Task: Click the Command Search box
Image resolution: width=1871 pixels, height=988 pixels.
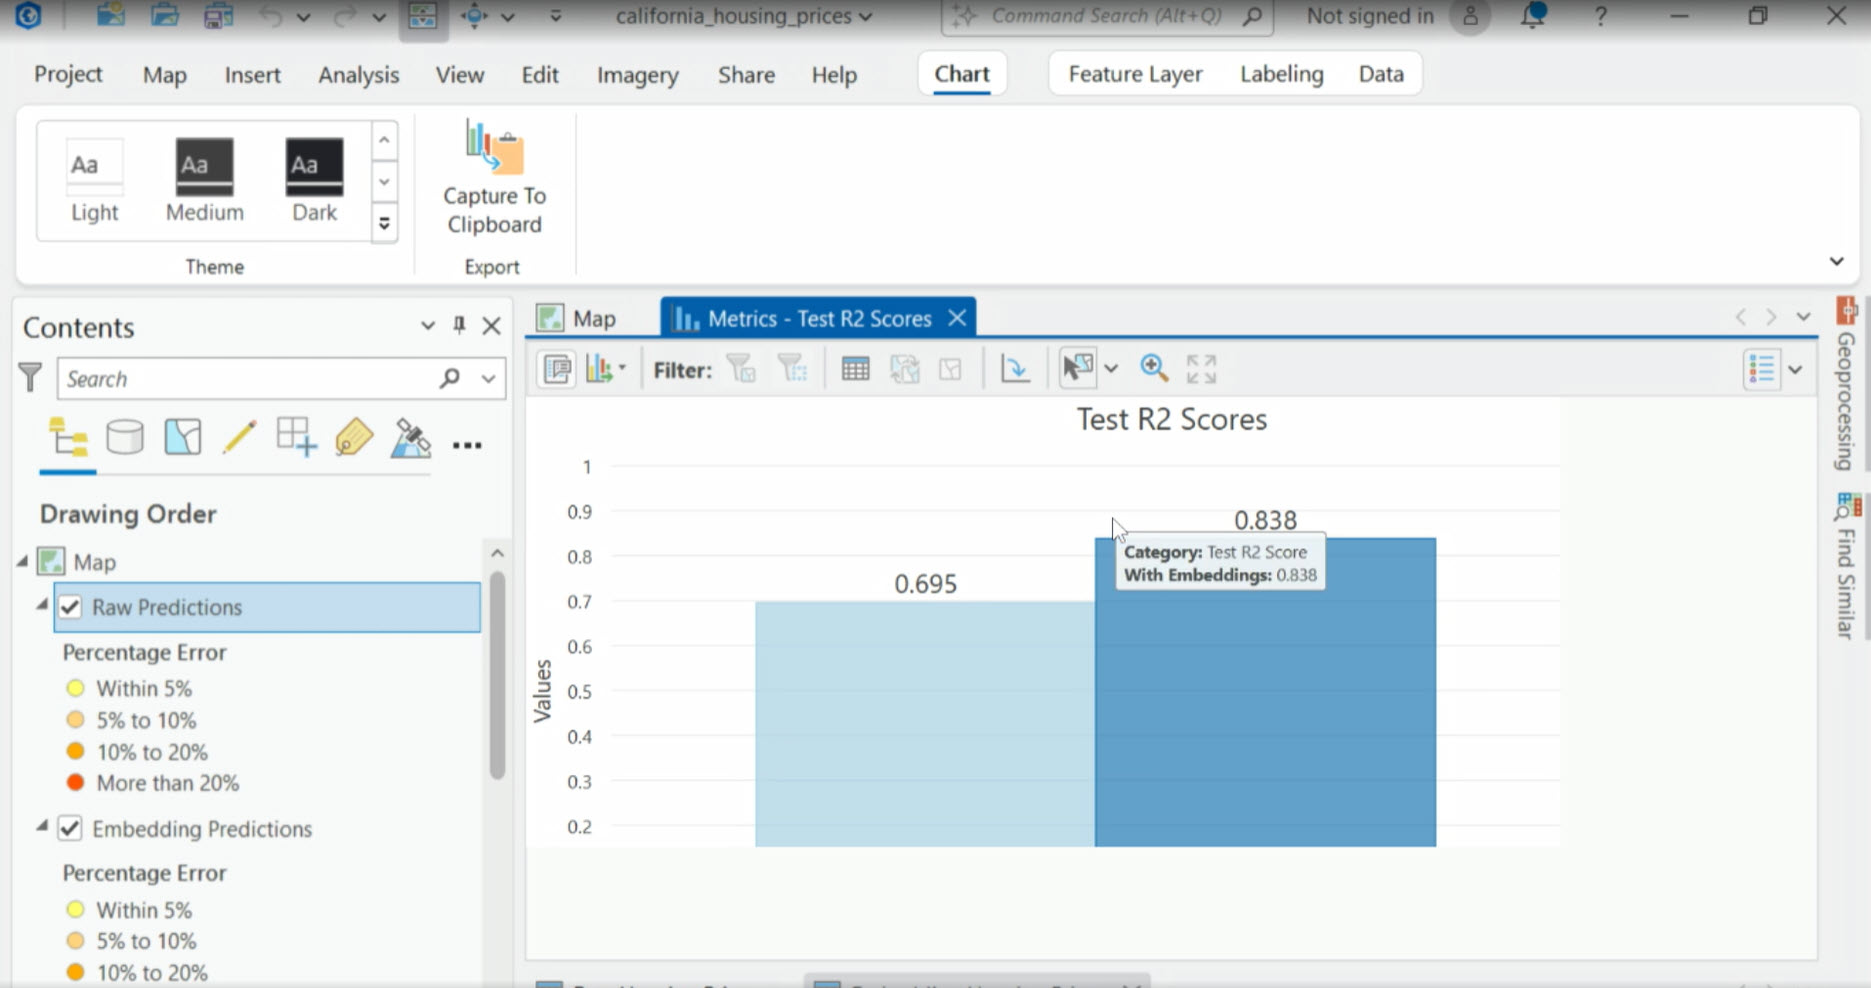Action: [x=1107, y=17]
